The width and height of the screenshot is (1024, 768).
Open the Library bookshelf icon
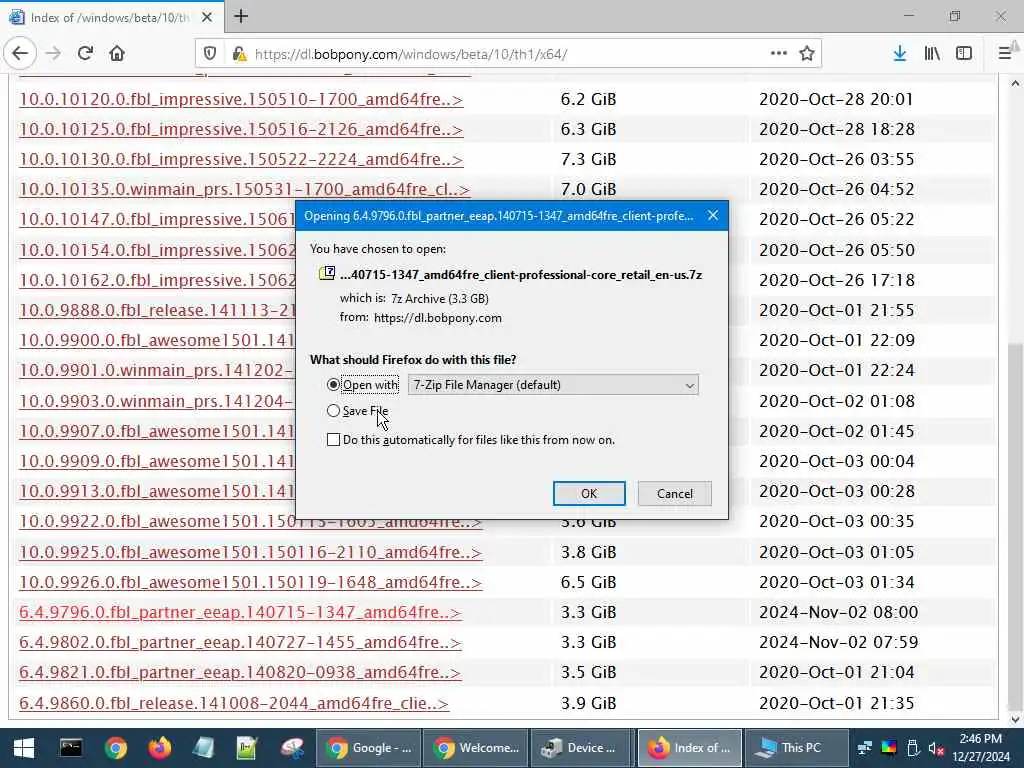(x=932, y=54)
